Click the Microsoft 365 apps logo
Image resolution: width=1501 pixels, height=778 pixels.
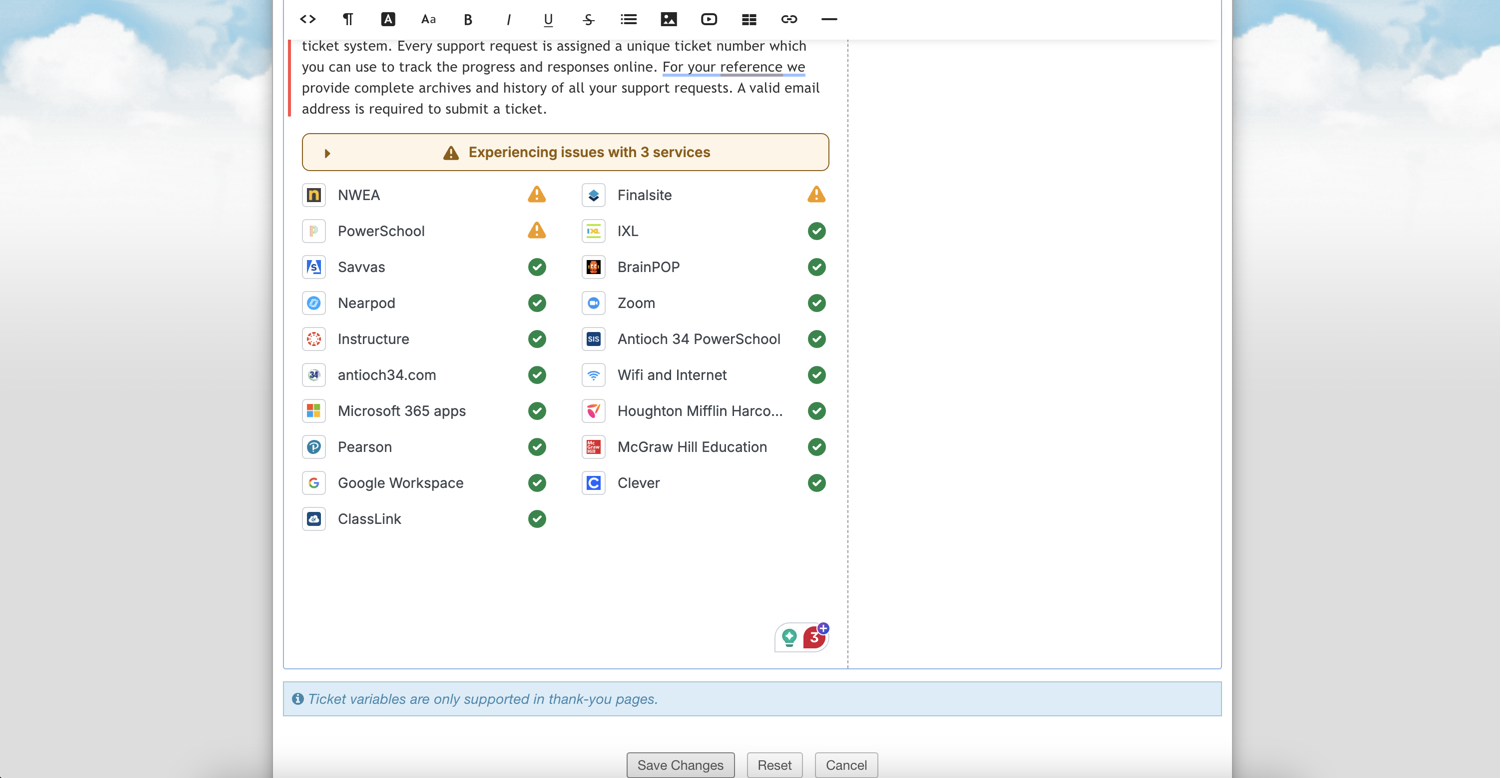(314, 411)
